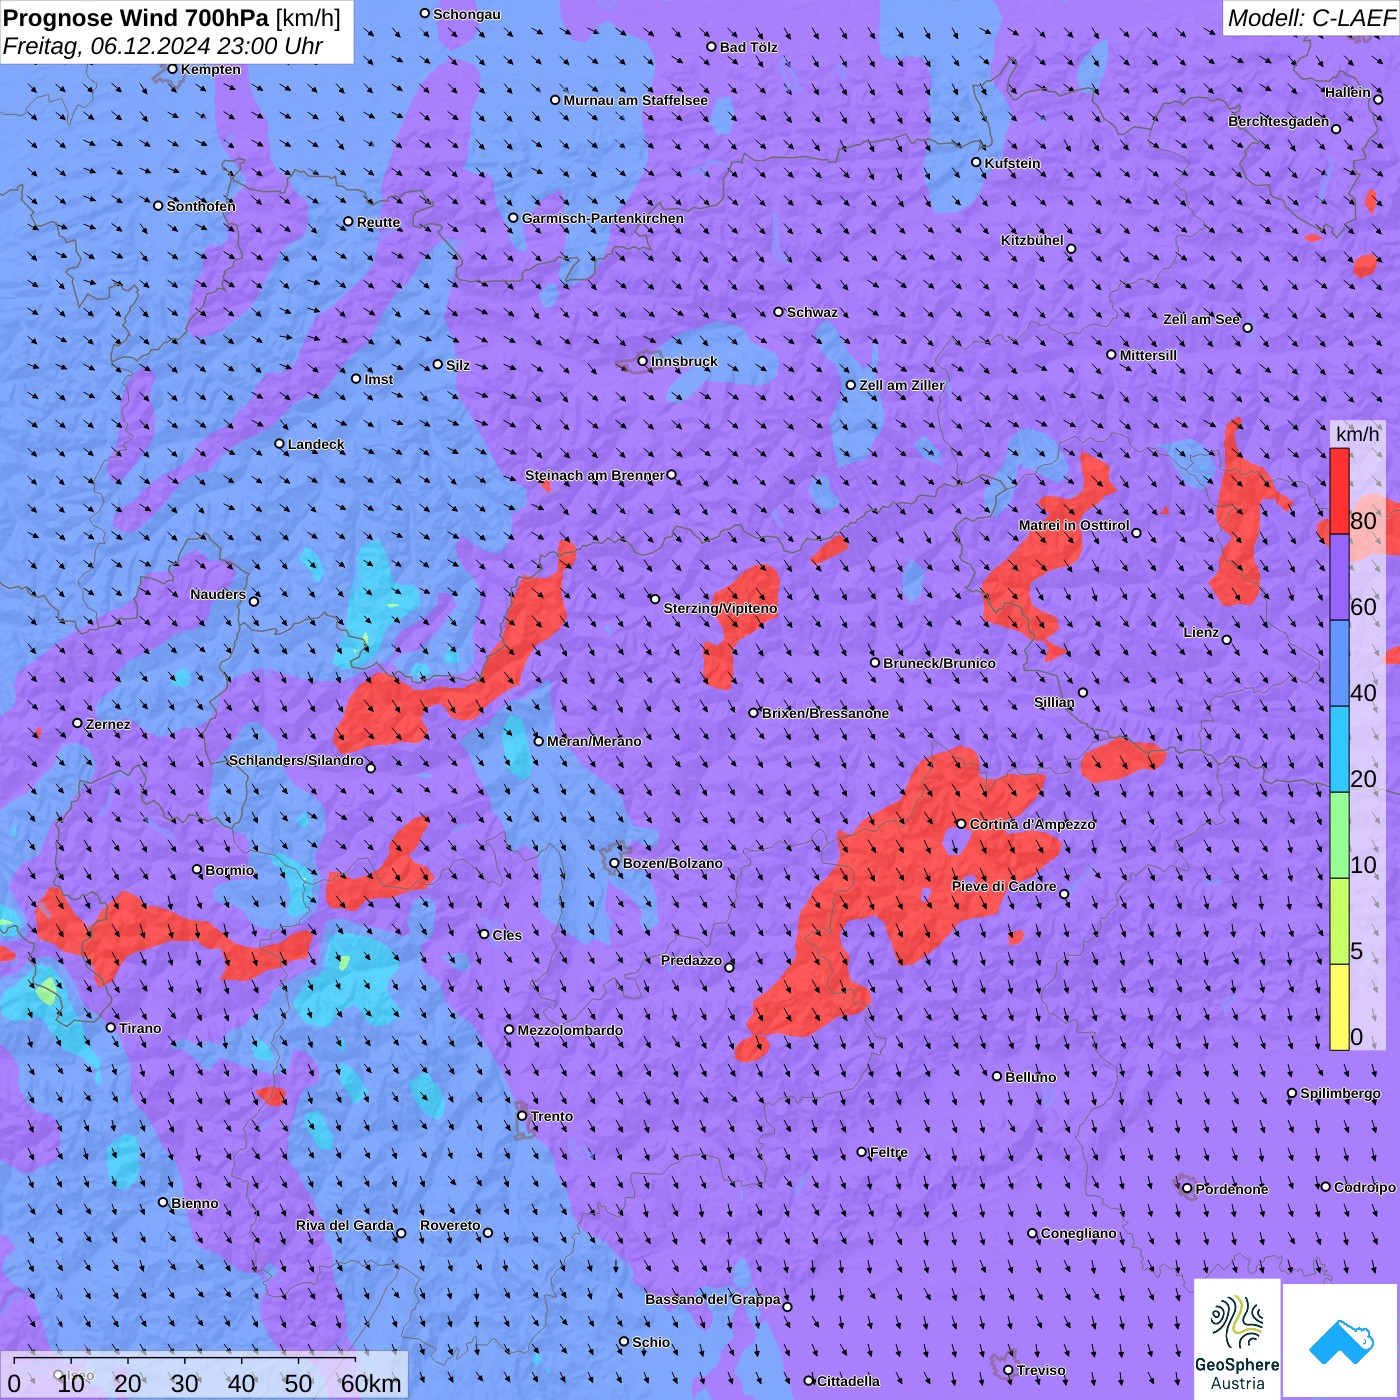Click the red 80 km/h legend color
This screenshot has width=1400, height=1400.
pyautogui.click(x=1339, y=491)
